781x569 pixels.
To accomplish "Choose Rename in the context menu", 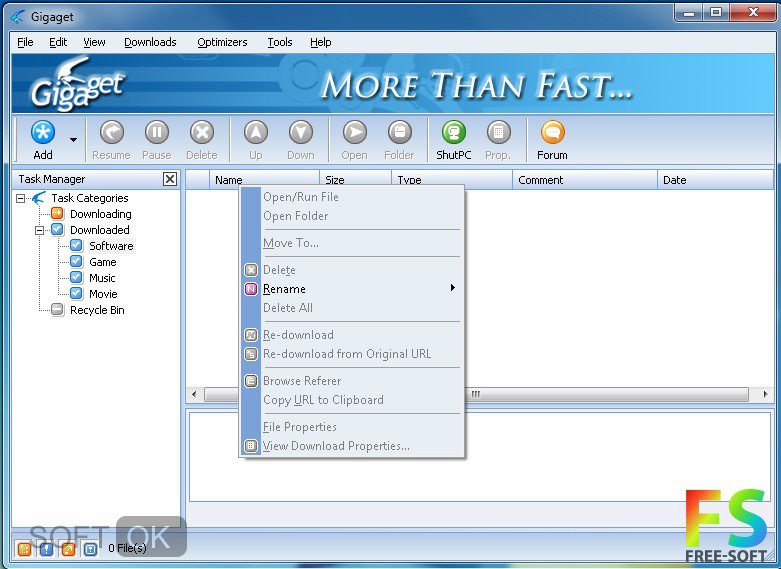I will pos(352,289).
